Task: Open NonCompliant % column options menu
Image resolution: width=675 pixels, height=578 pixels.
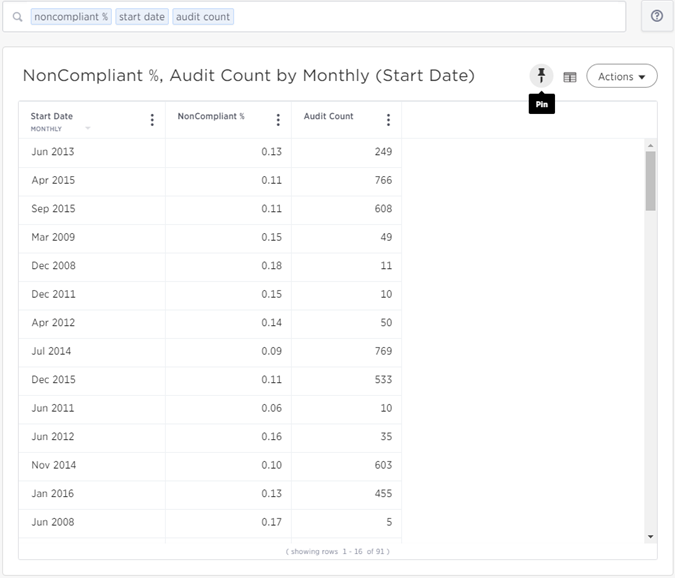Action: [x=278, y=120]
